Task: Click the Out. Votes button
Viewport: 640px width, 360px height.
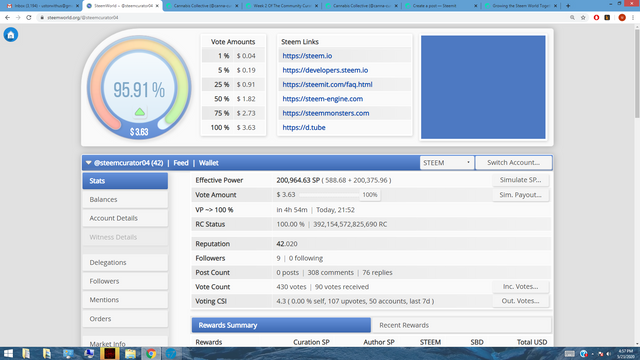Action: coord(520,301)
